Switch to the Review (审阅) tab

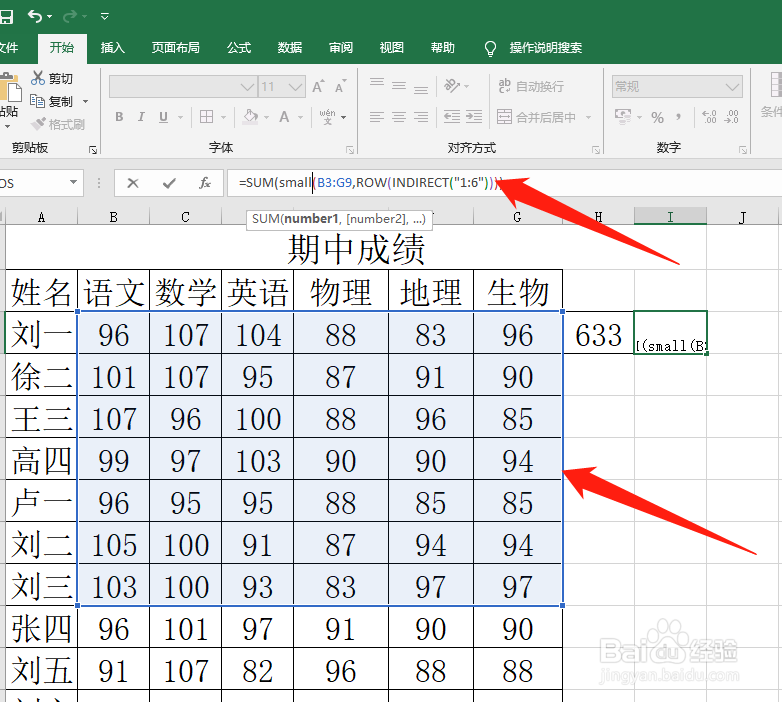(x=341, y=48)
